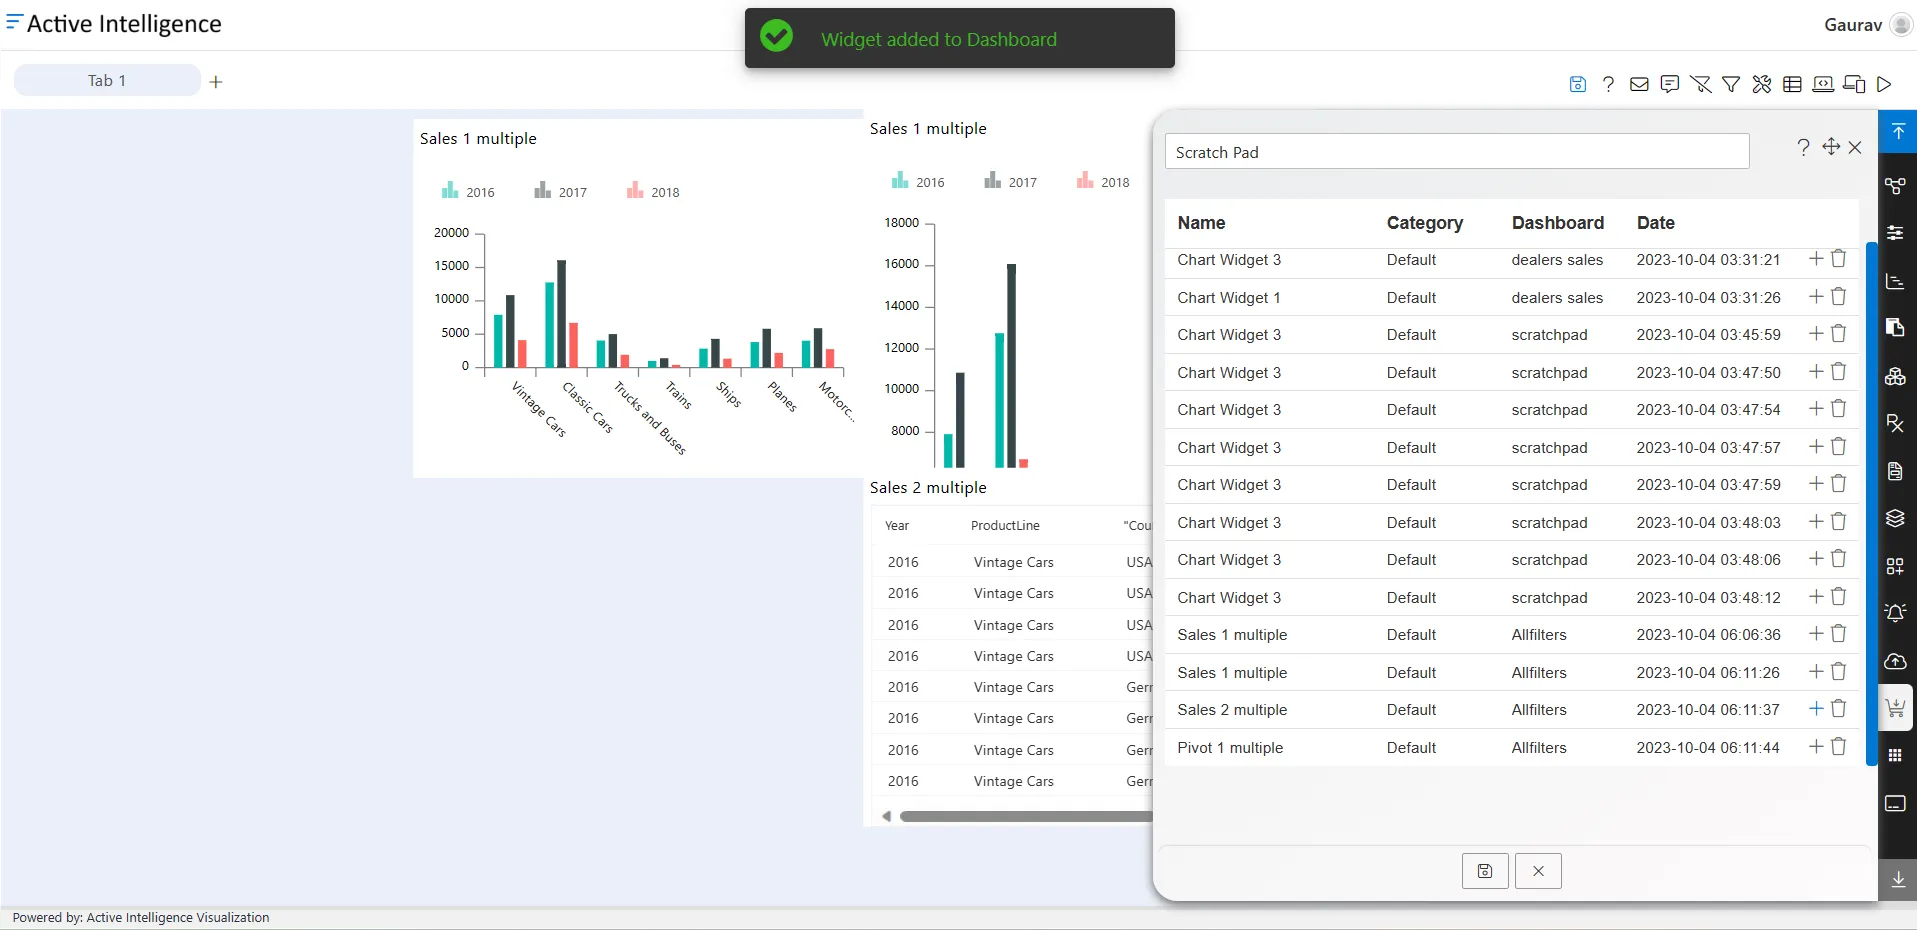The image size is (1917, 930).
Task: Toggle the 2016 legend in left chart
Action: pyautogui.click(x=468, y=191)
